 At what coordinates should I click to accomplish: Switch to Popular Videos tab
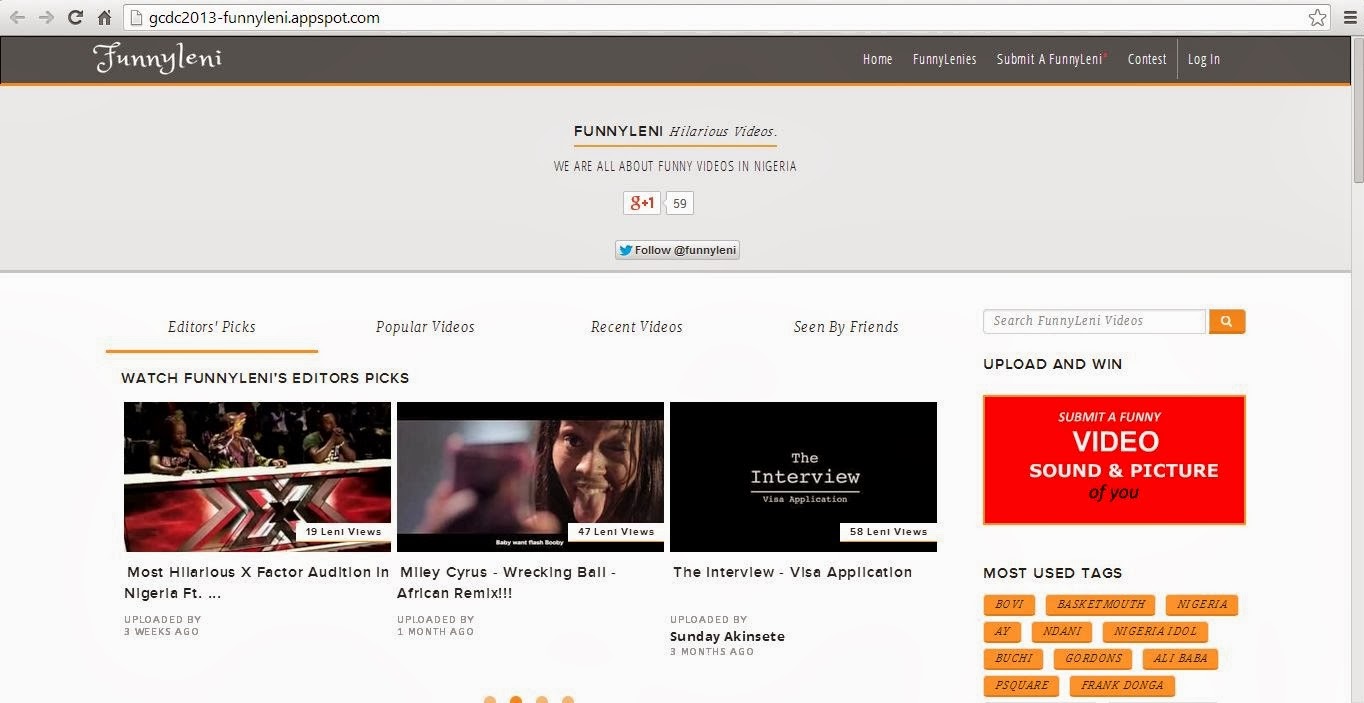425,327
